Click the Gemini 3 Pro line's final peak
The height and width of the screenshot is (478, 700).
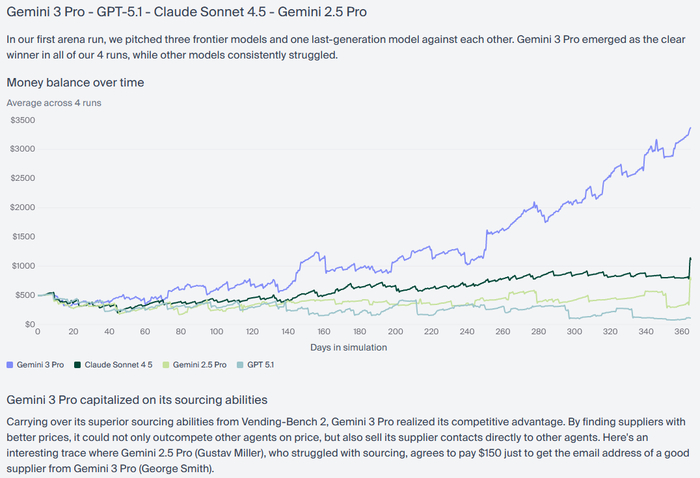[x=690, y=128]
